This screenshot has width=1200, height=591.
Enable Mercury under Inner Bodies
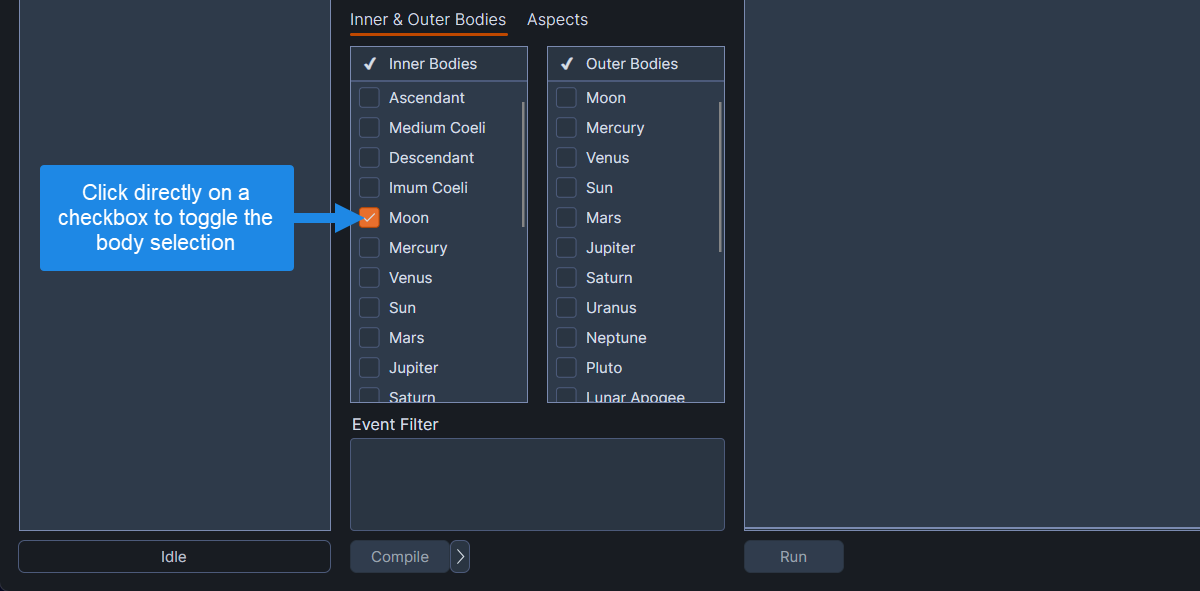pyautogui.click(x=369, y=247)
